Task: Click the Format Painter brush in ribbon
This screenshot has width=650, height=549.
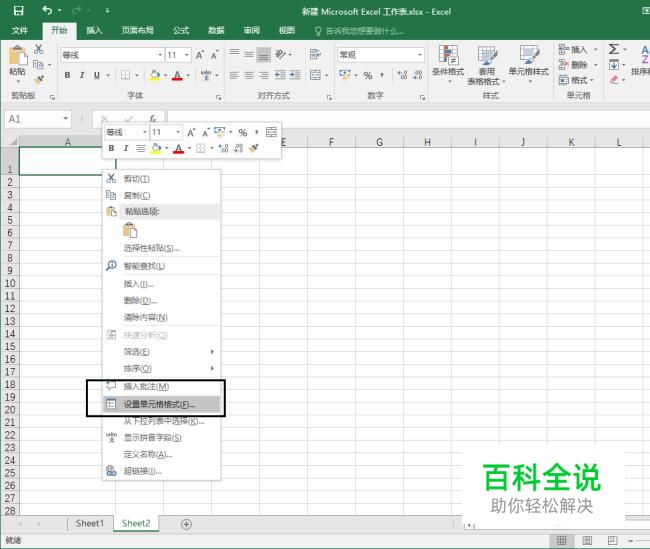Action: (x=39, y=79)
